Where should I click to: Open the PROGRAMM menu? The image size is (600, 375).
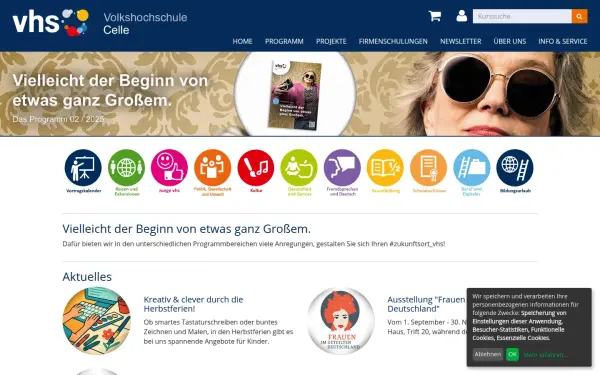tap(284, 41)
